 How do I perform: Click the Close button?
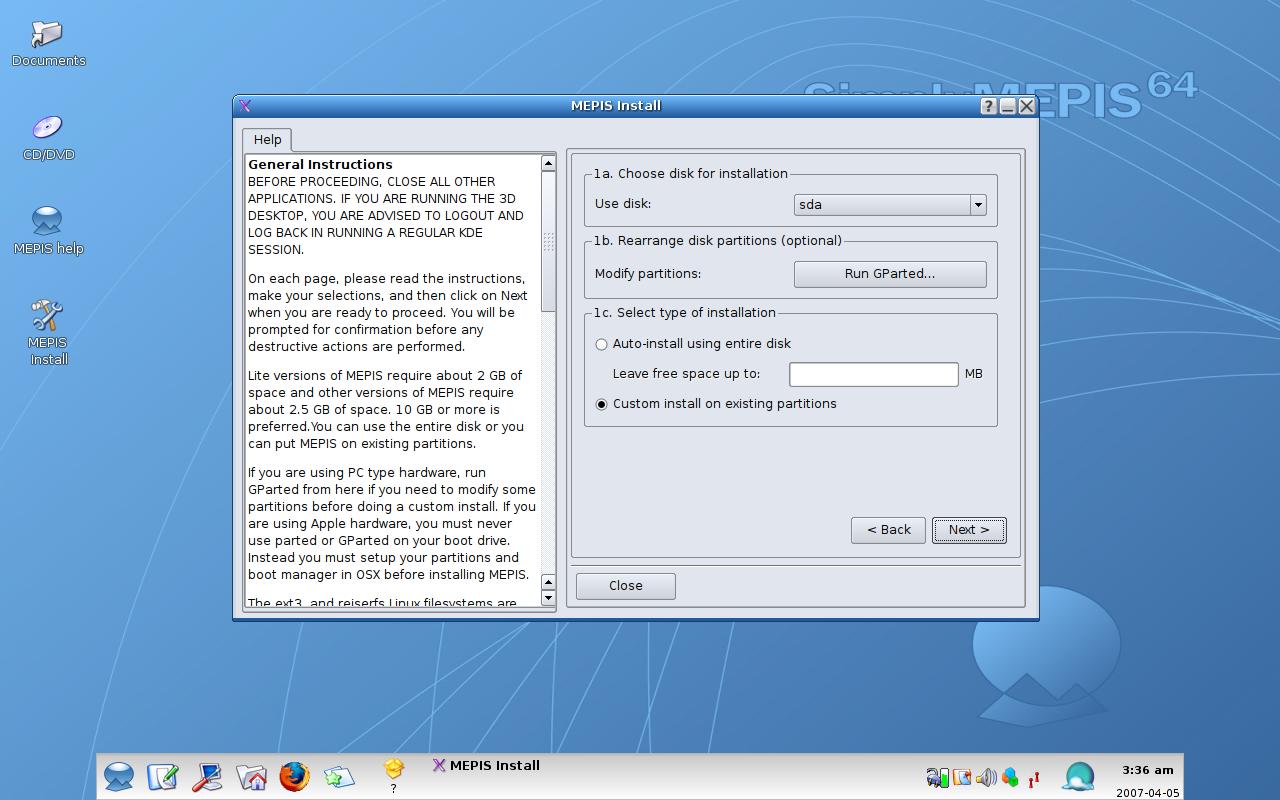pyautogui.click(x=626, y=586)
